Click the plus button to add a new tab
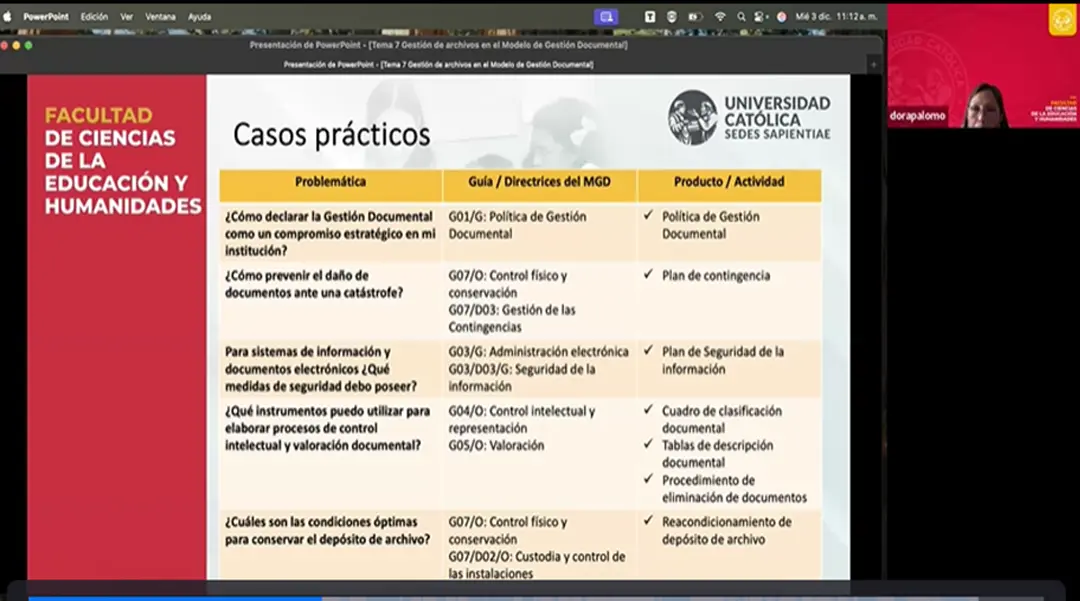The width and height of the screenshot is (1080, 601). (x=873, y=65)
